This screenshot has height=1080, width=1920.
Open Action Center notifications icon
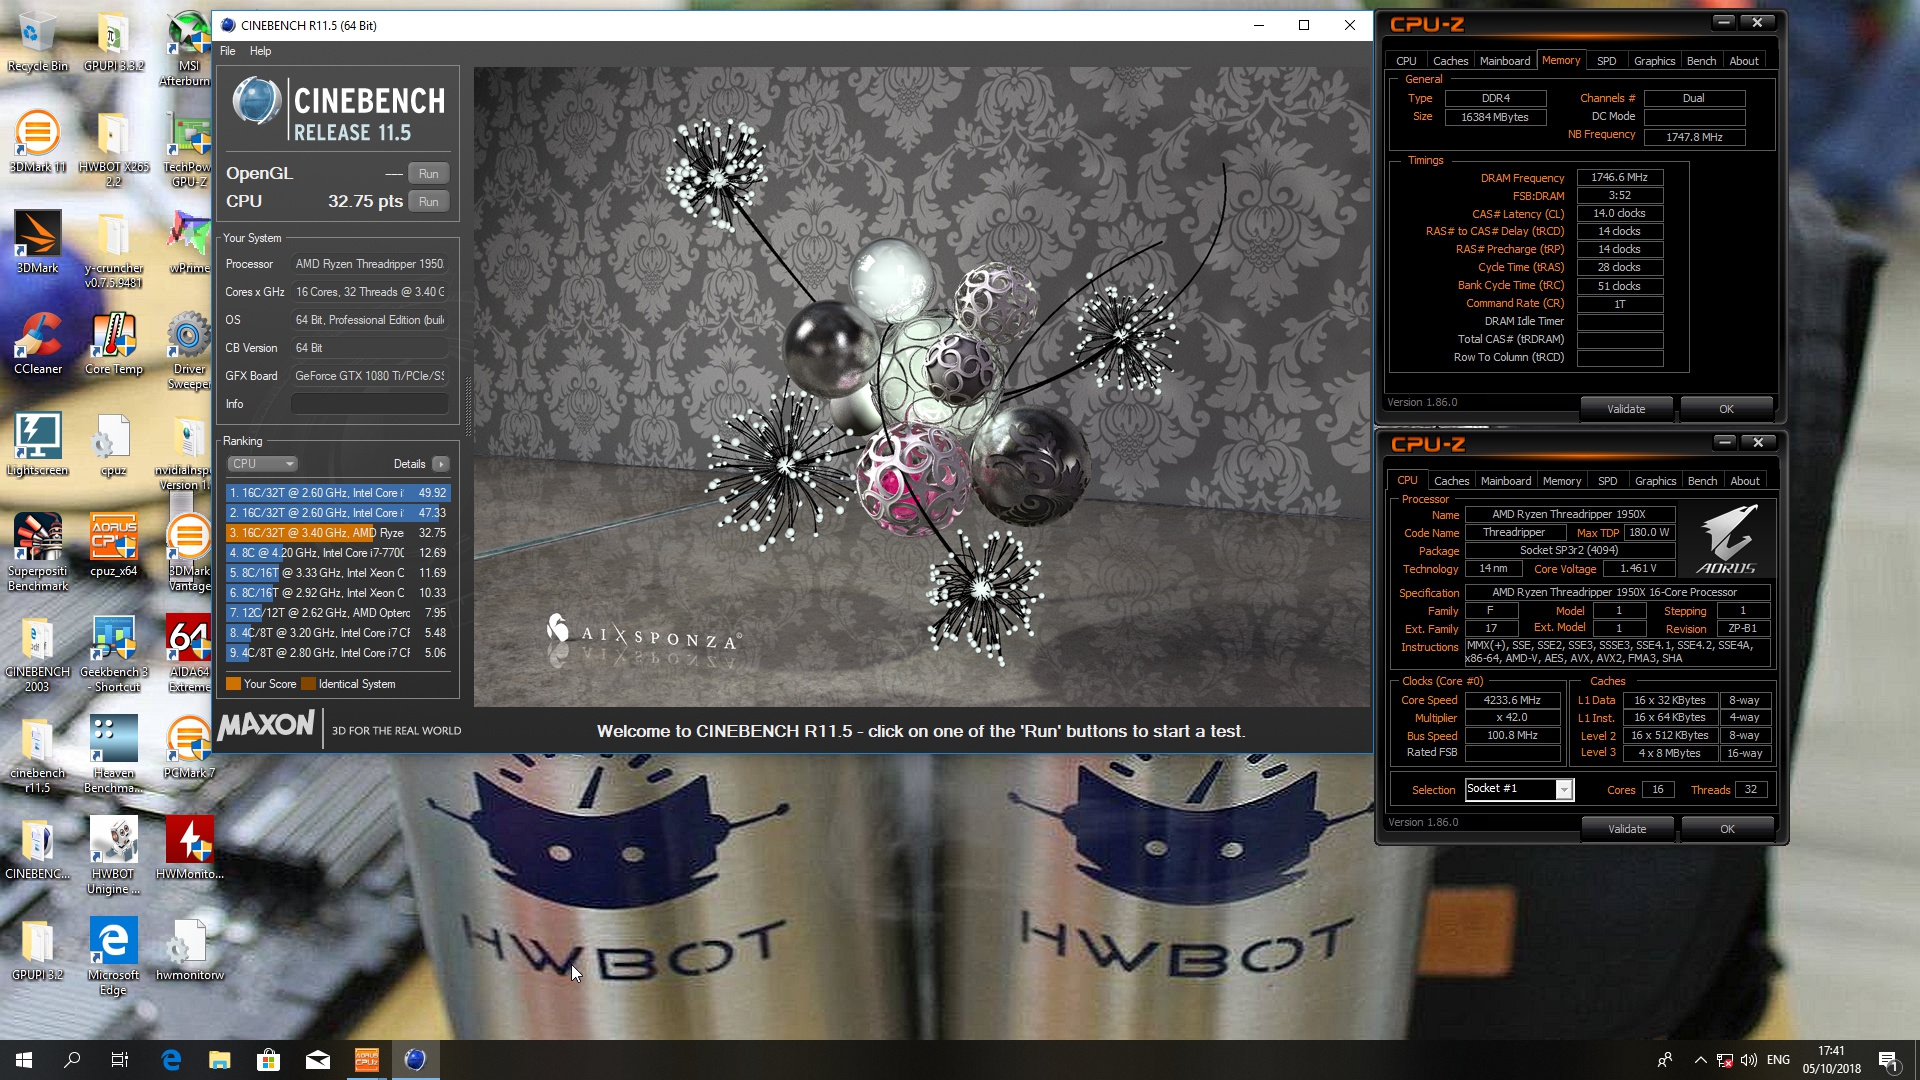(1888, 1060)
